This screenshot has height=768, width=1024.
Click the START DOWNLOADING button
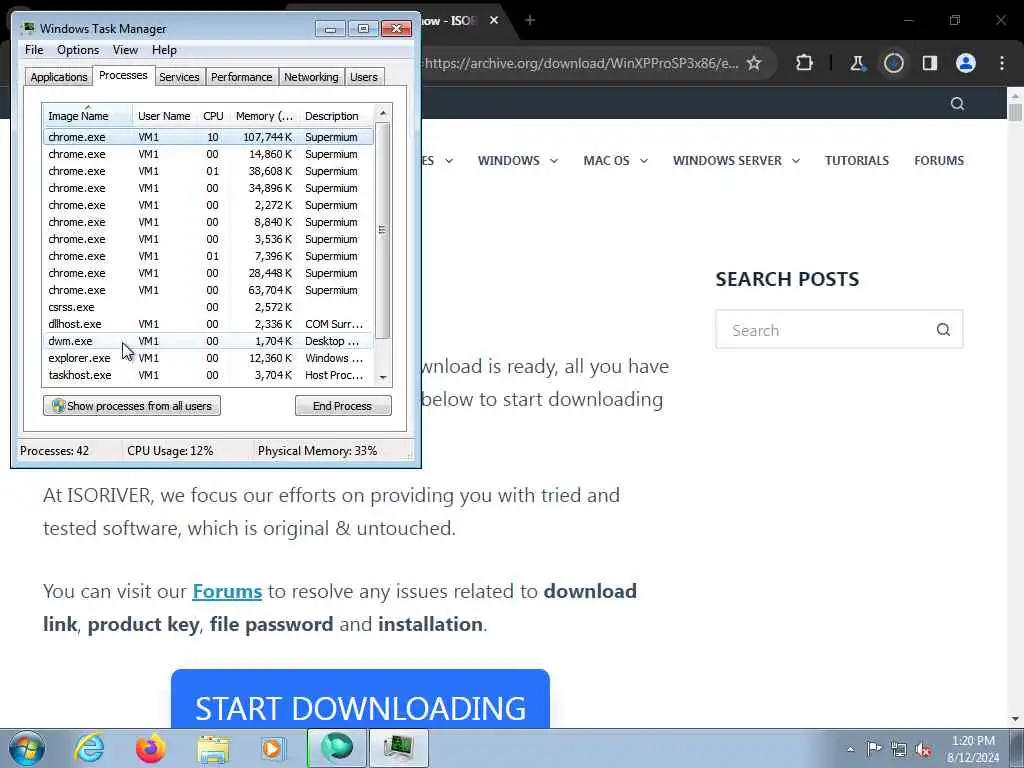(x=360, y=699)
